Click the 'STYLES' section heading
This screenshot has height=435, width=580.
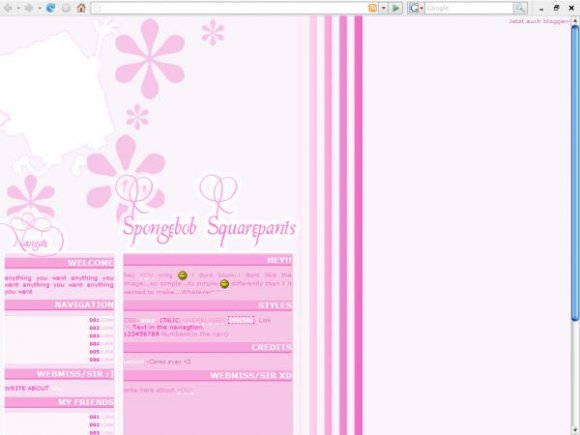tap(275, 306)
